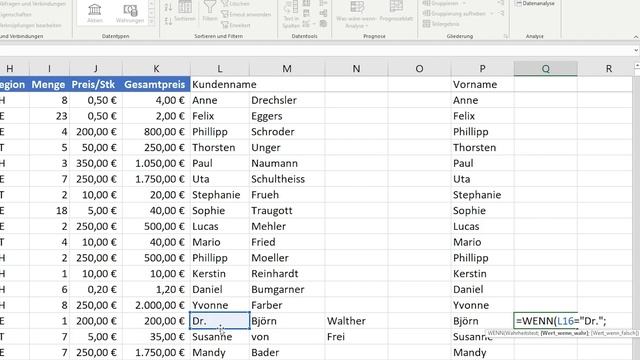Select the cell containing Farber
The width and height of the screenshot is (640, 360).
tap(287, 305)
